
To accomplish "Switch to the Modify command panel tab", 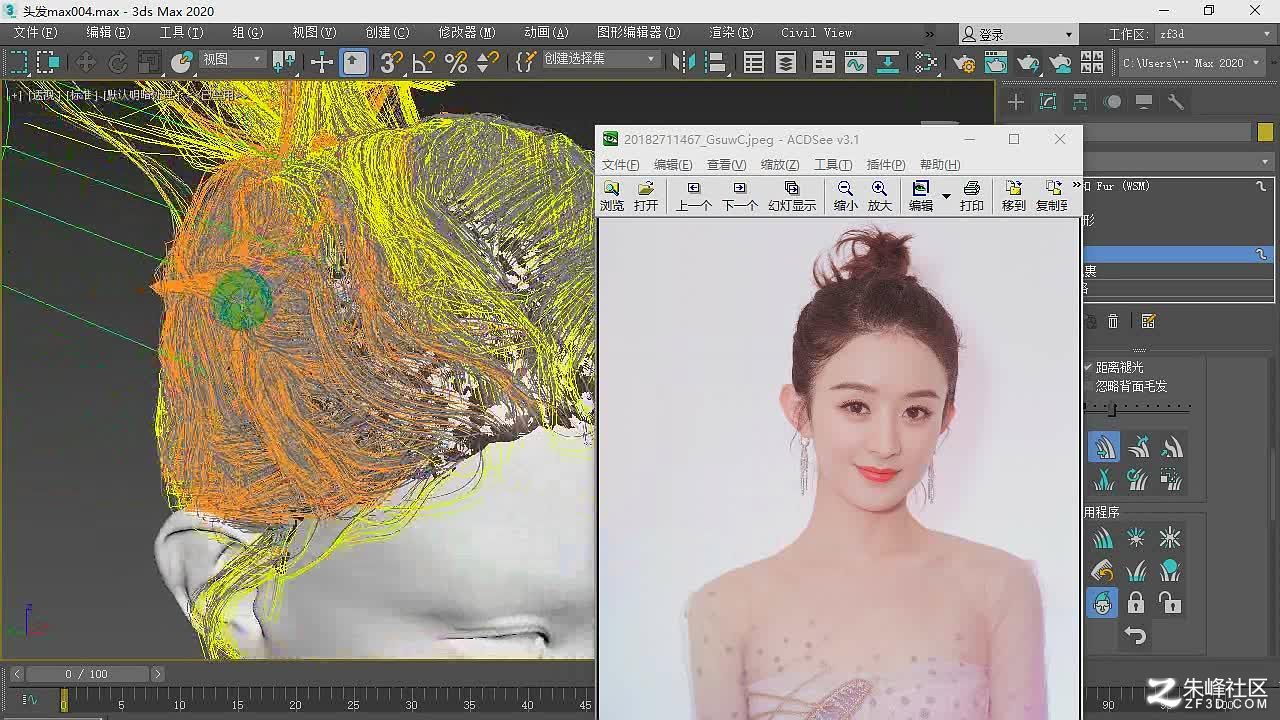I will tap(1048, 102).
